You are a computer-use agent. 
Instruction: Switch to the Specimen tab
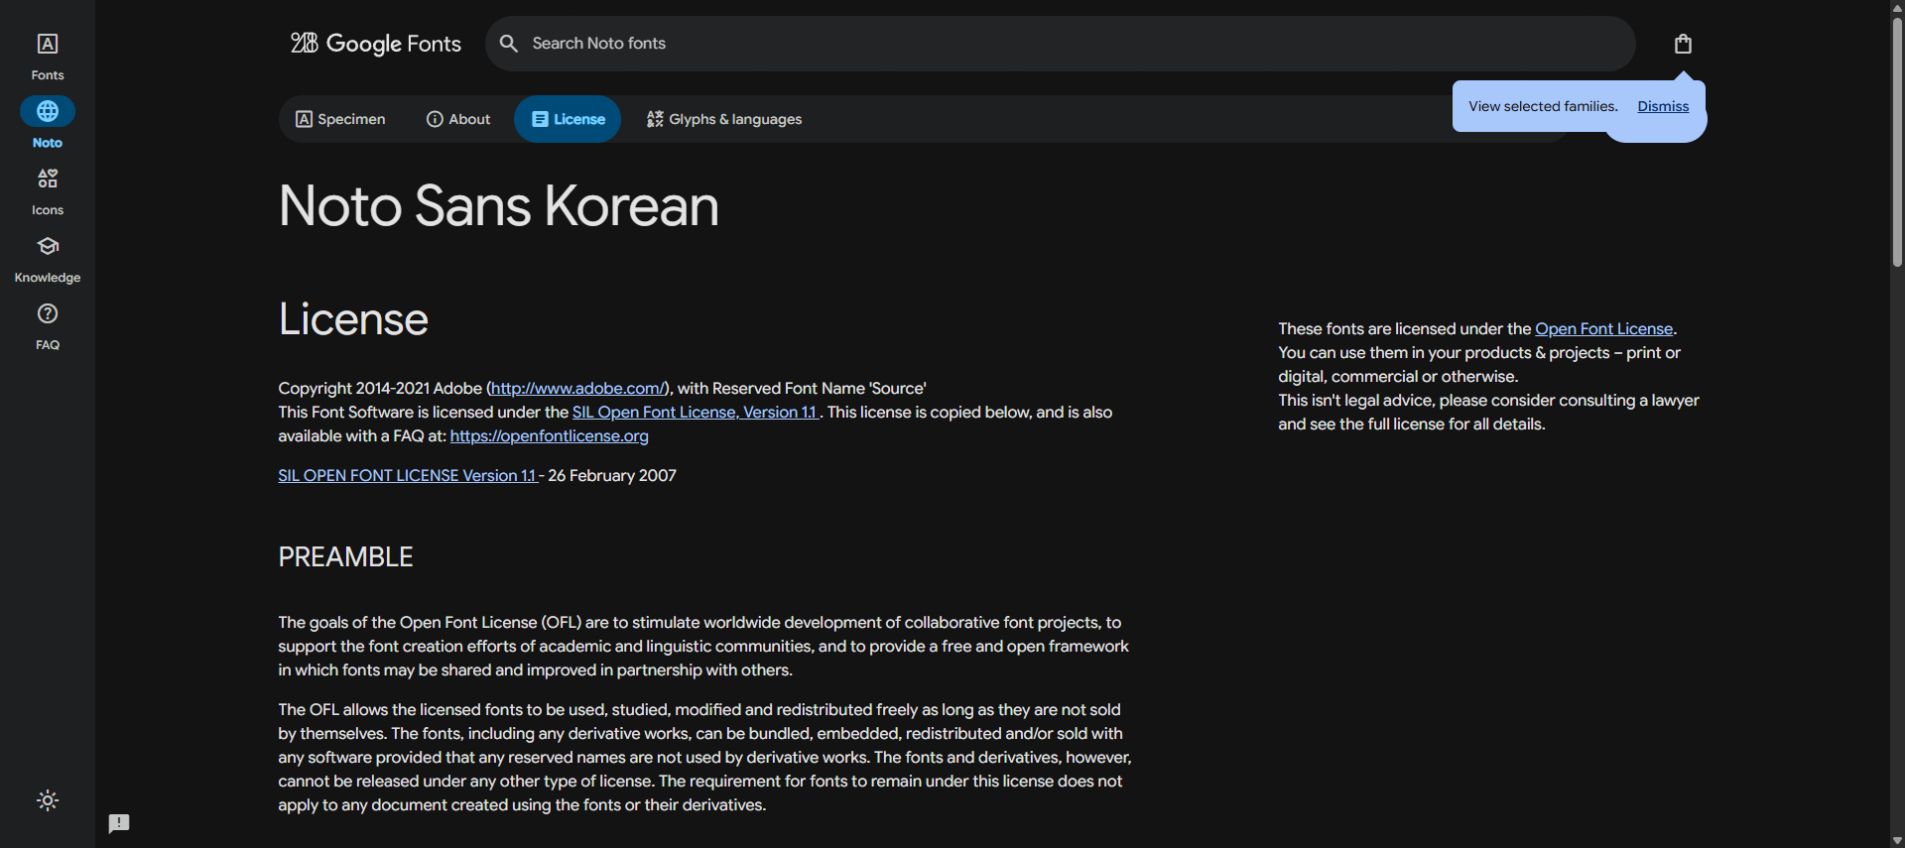click(340, 119)
